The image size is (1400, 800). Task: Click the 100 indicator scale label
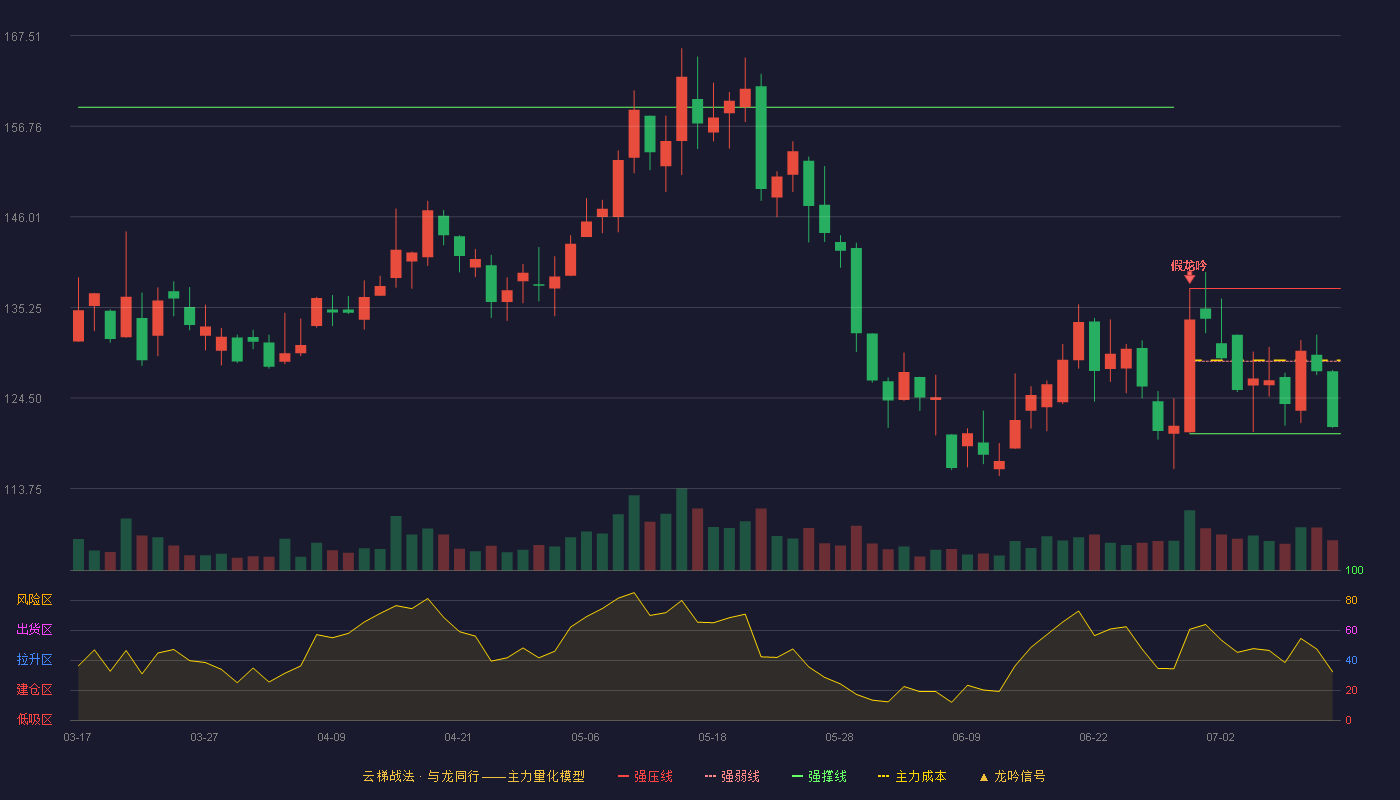tap(1354, 571)
